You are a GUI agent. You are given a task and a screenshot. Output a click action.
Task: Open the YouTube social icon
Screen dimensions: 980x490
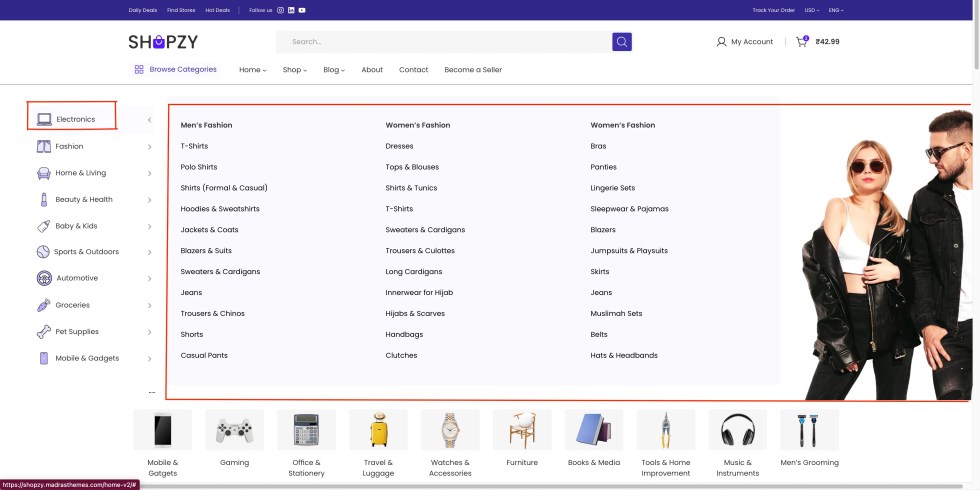302,10
